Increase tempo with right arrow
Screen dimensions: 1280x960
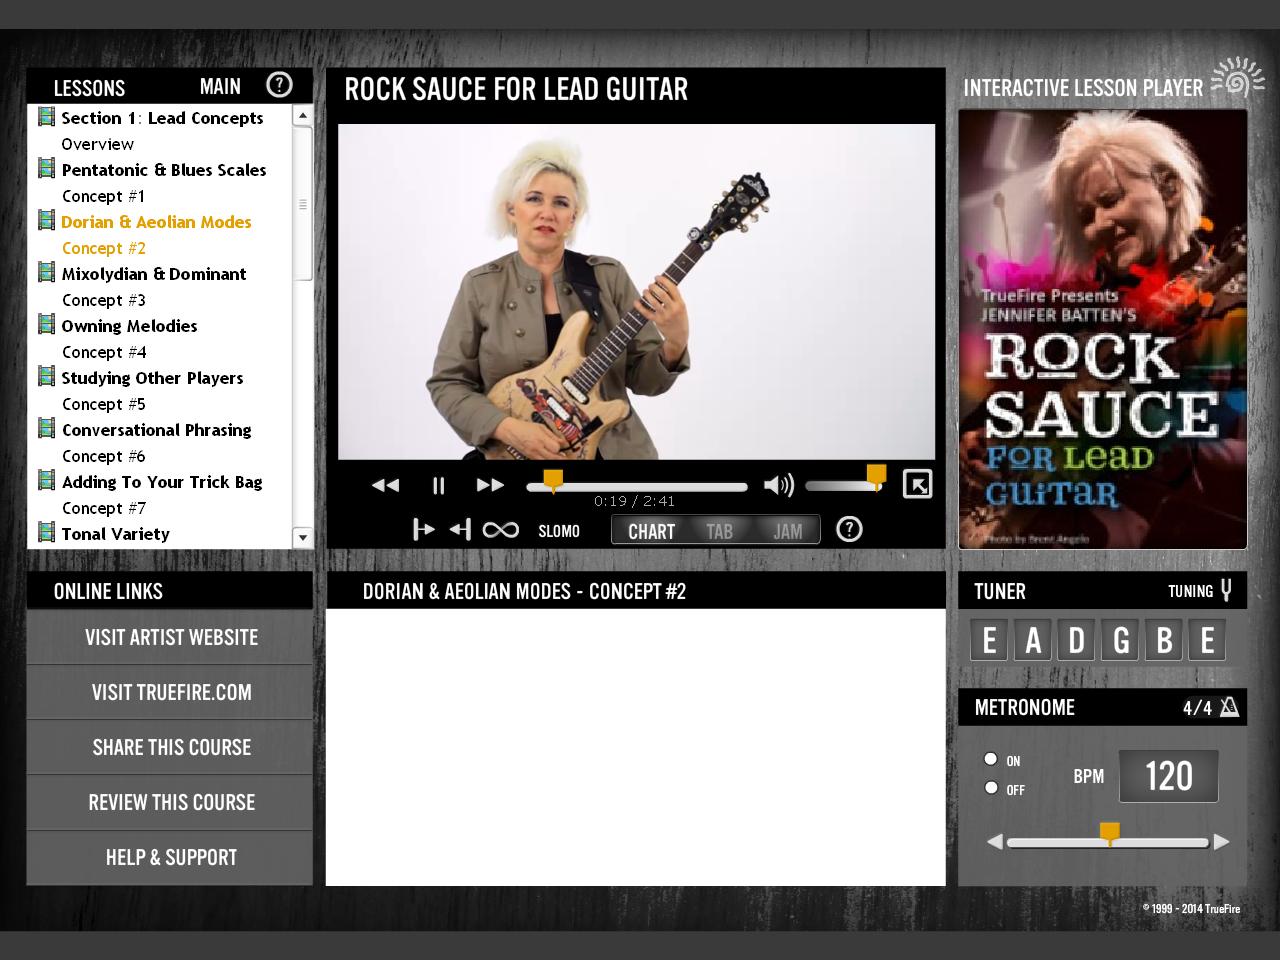1221,842
